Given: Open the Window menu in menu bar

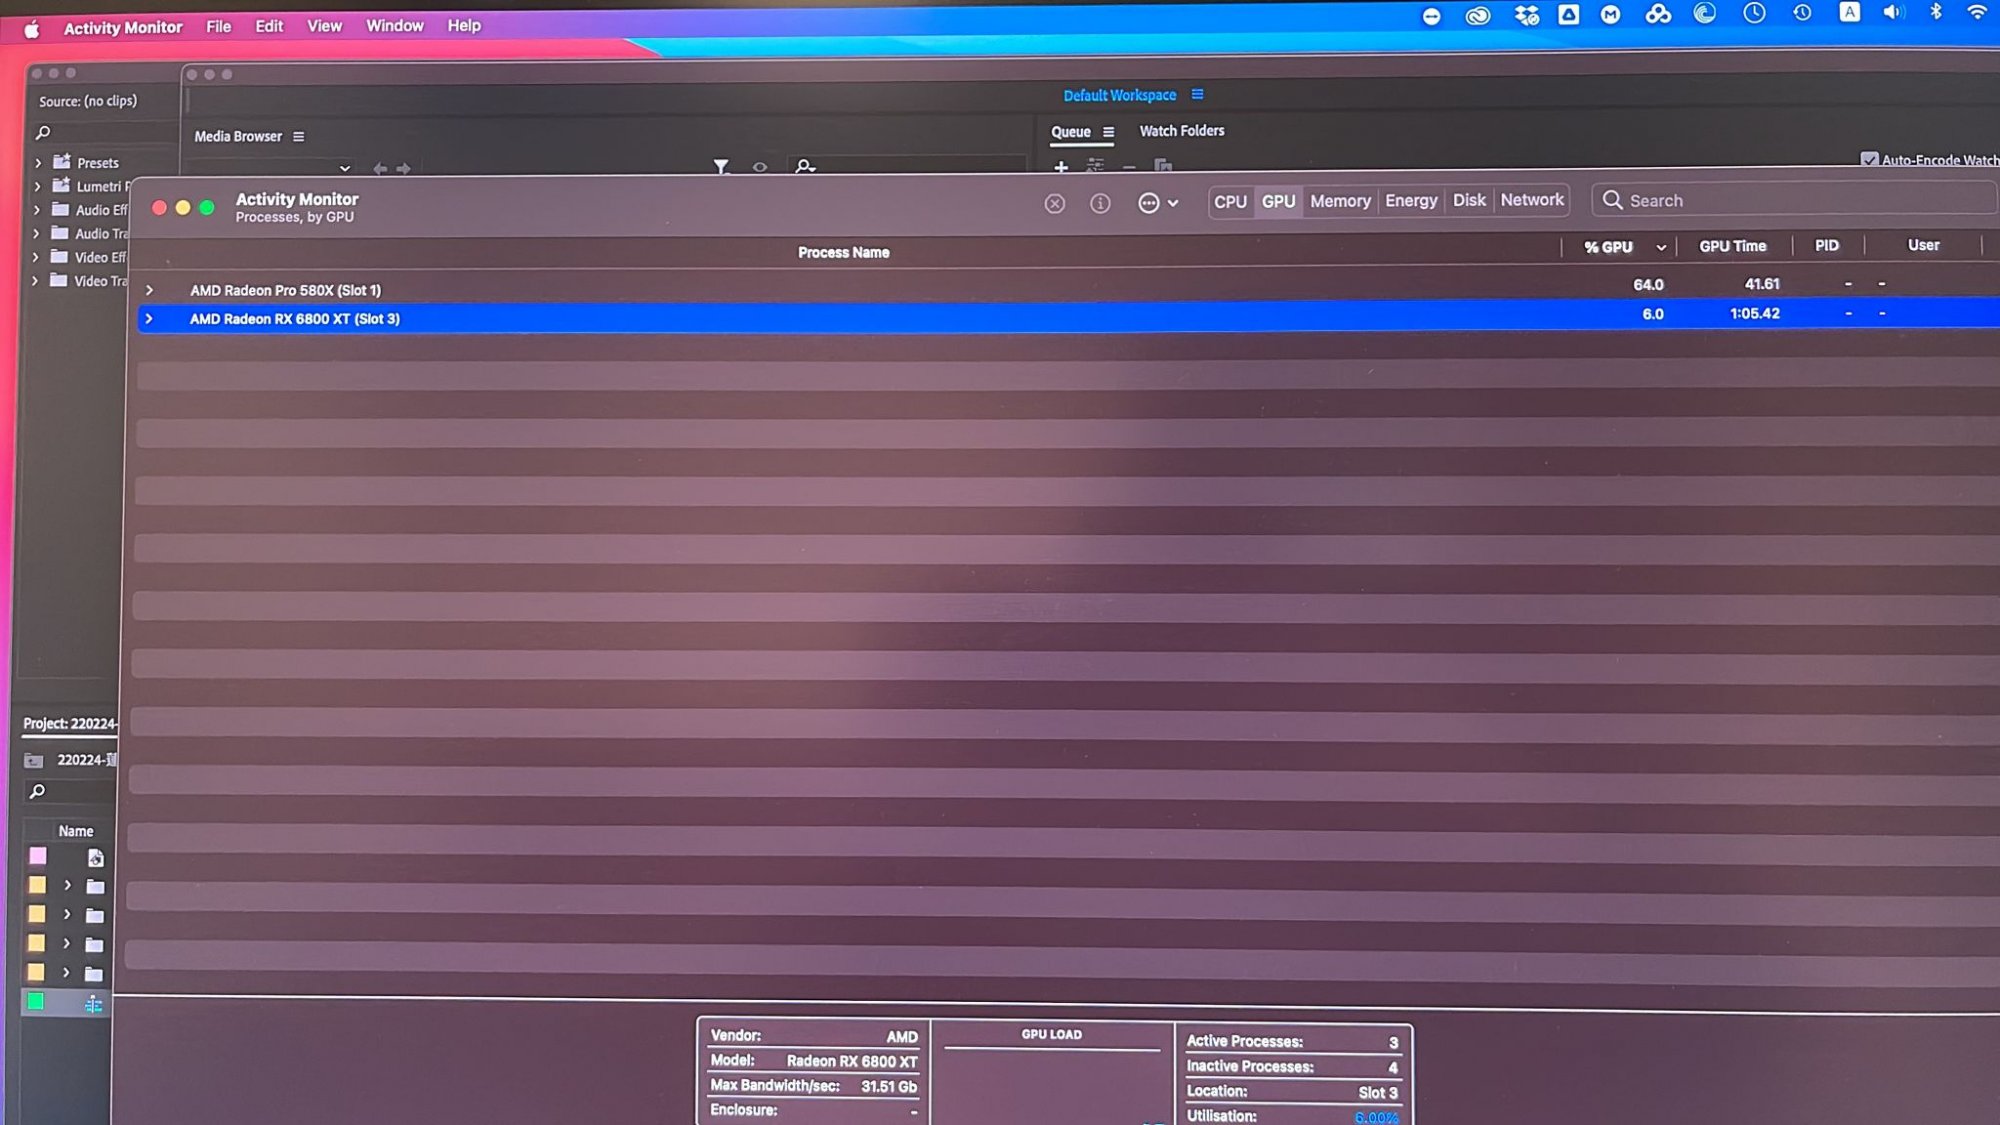Looking at the screenshot, I should [x=394, y=26].
